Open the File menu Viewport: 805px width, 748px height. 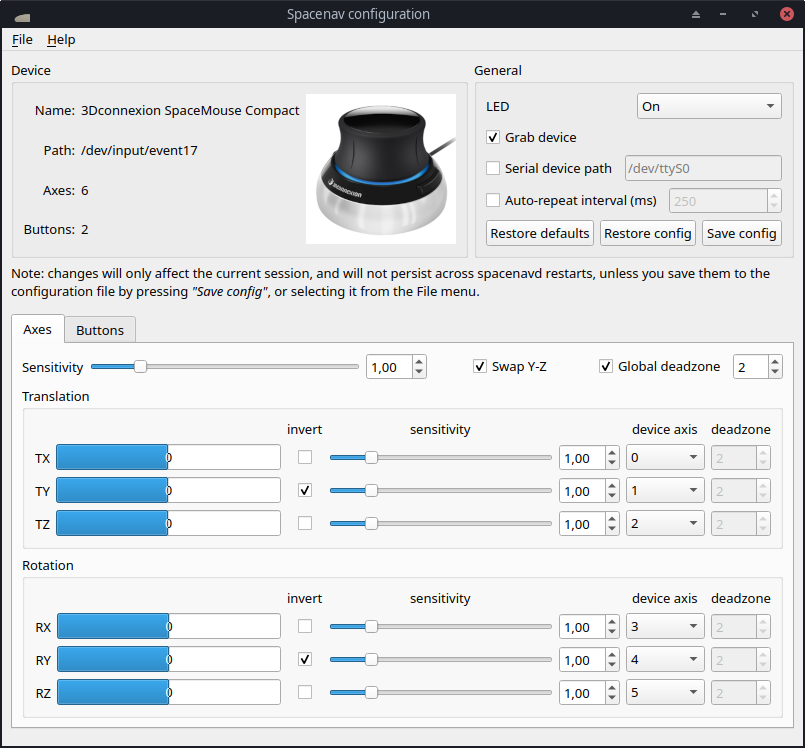(22, 39)
